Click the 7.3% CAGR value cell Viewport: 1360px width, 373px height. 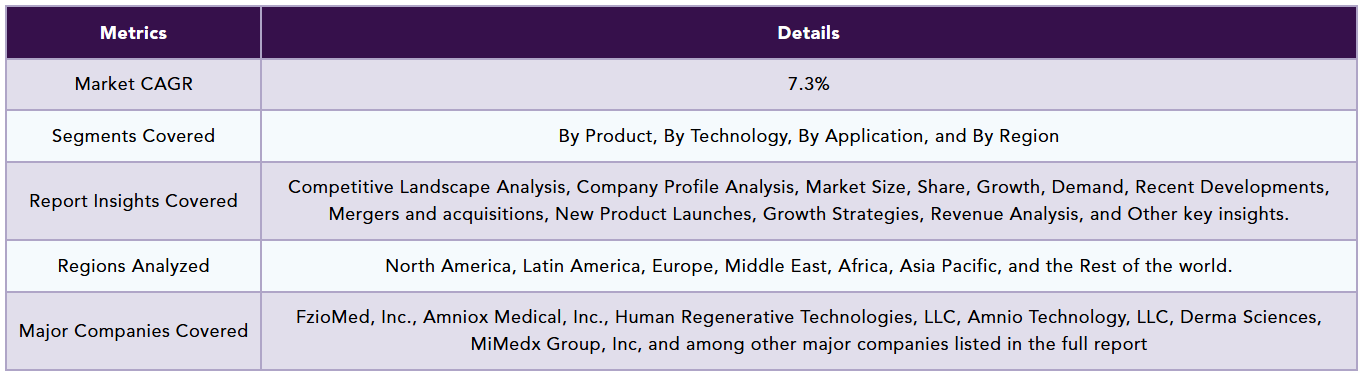(808, 84)
